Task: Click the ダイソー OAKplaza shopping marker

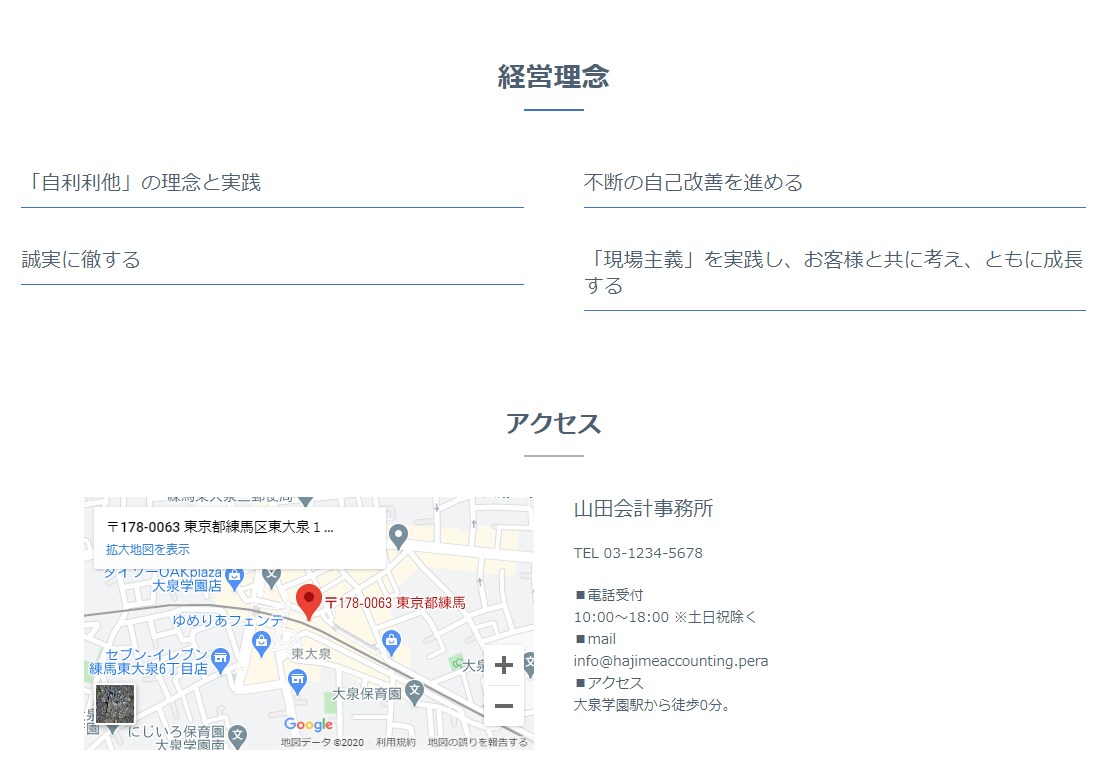Action: tap(235, 577)
